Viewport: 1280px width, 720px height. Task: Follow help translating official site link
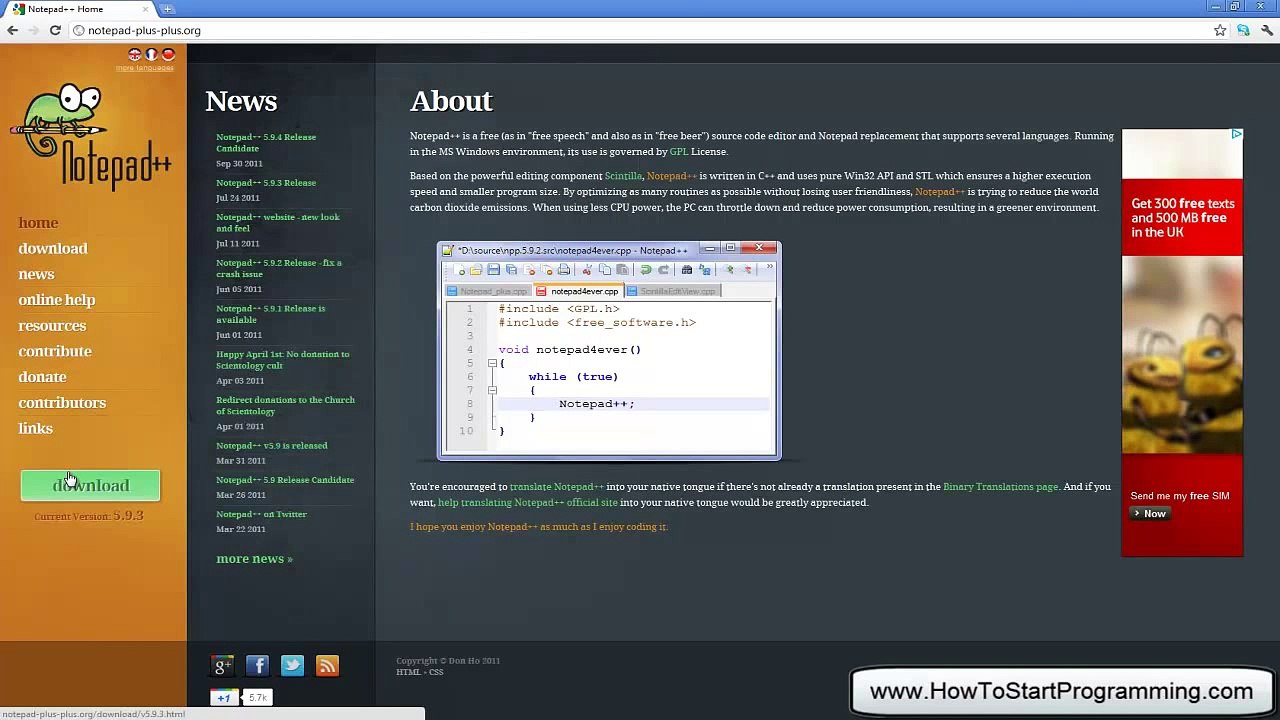[528, 503]
